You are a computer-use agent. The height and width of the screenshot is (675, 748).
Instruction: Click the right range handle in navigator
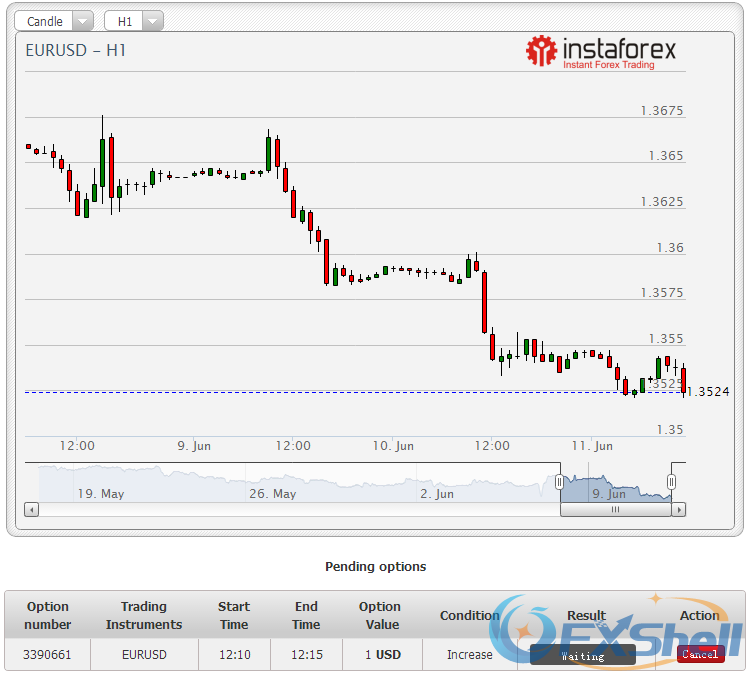tap(671, 483)
